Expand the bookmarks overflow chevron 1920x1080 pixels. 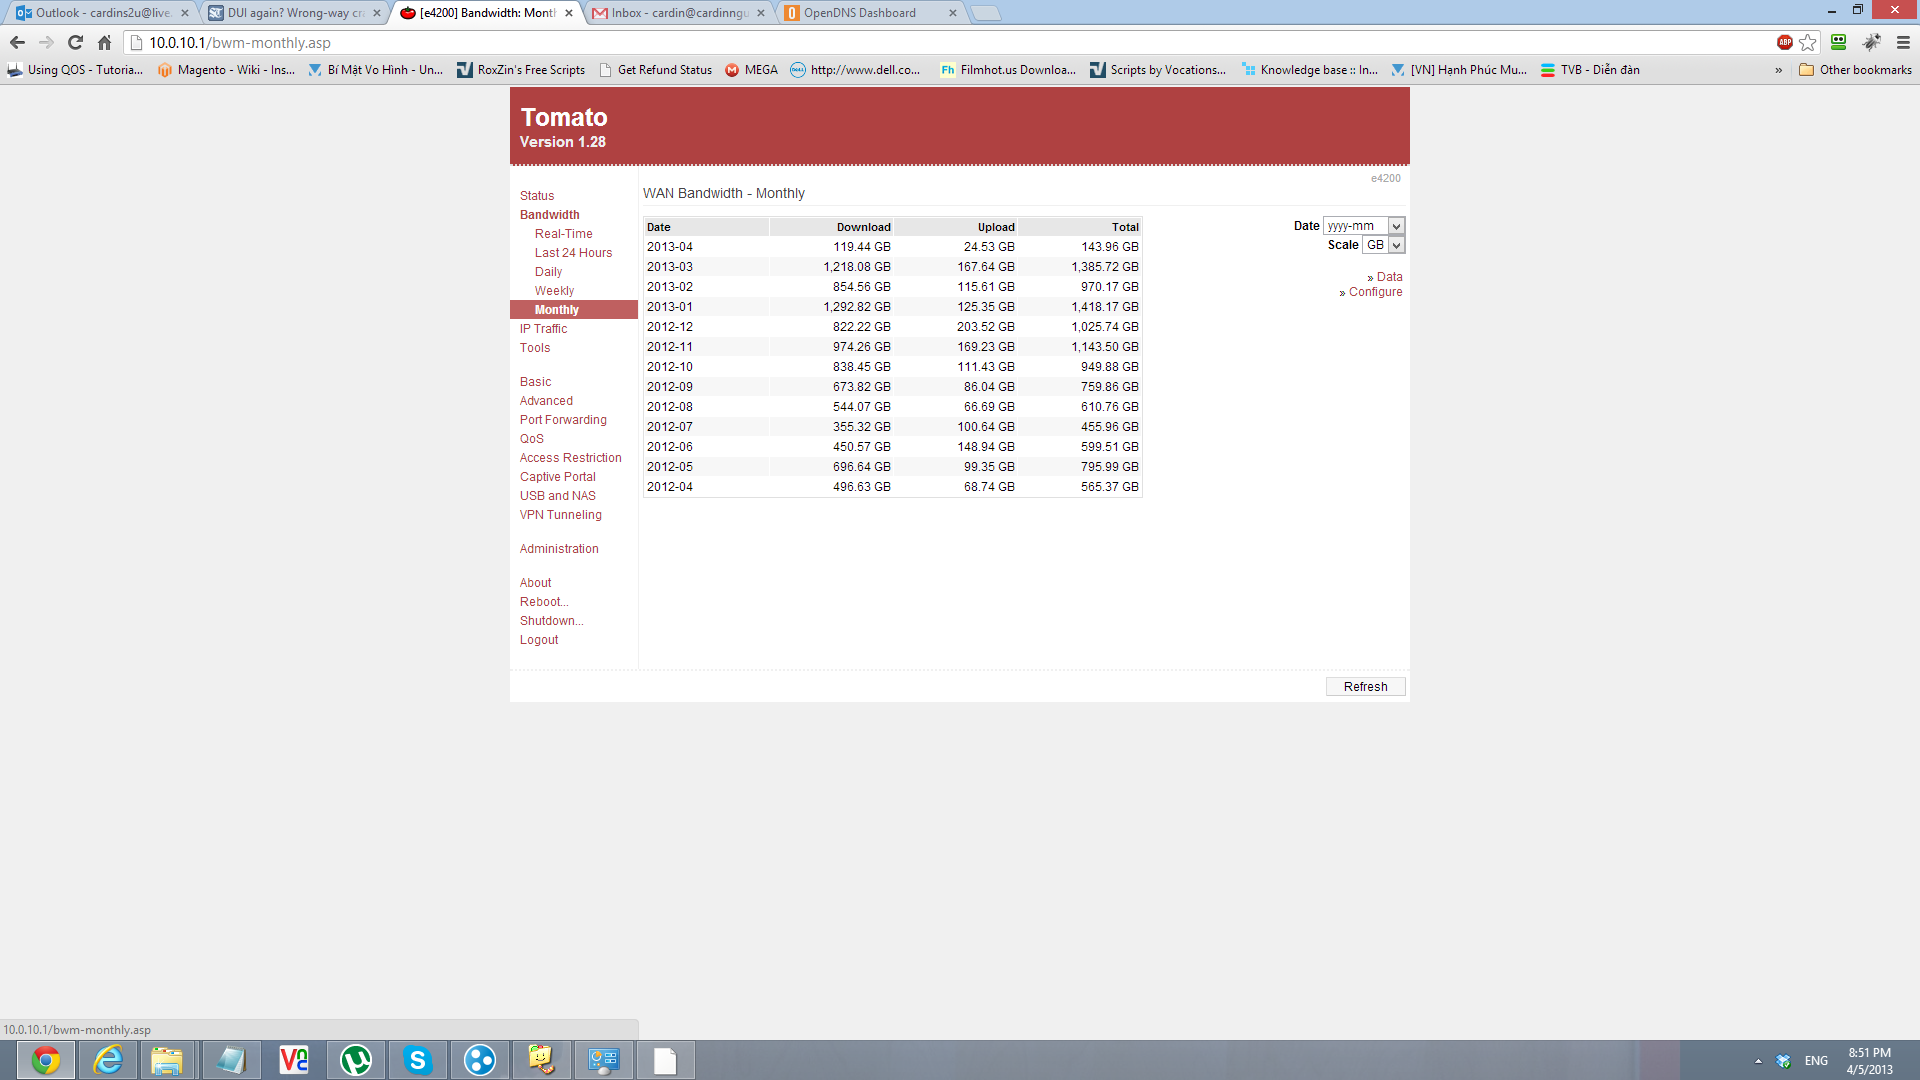[1778, 70]
